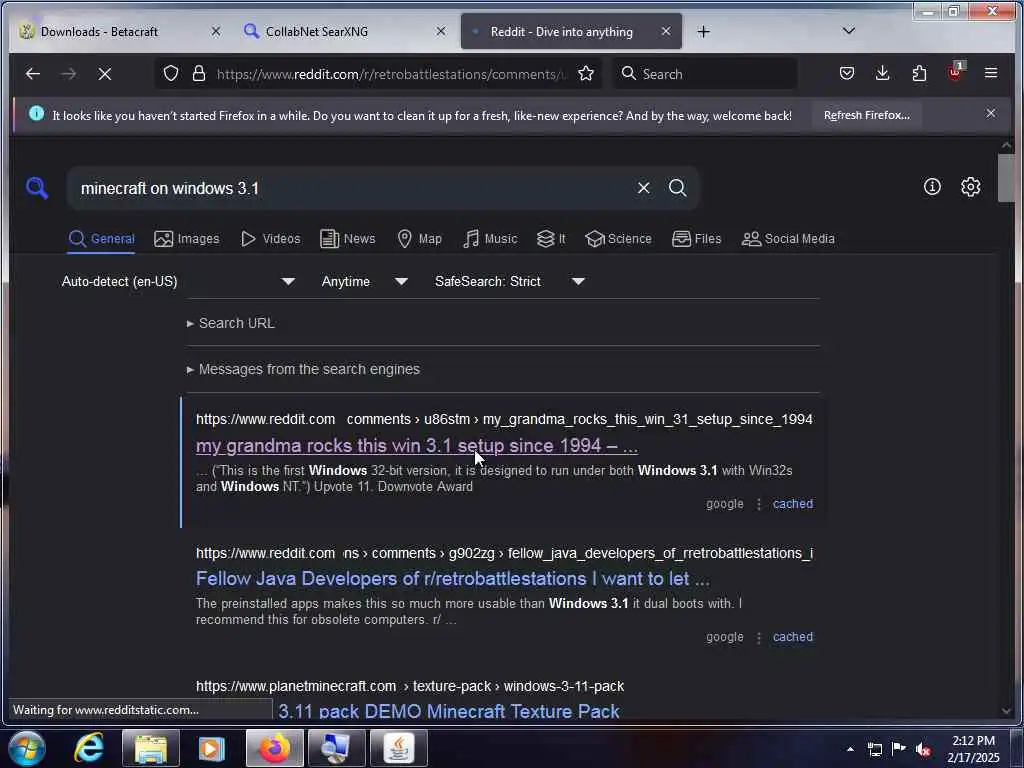Close the CollabNet SearXNG tab
The height and width of the screenshot is (768, 1024).
tap(441, 31)
